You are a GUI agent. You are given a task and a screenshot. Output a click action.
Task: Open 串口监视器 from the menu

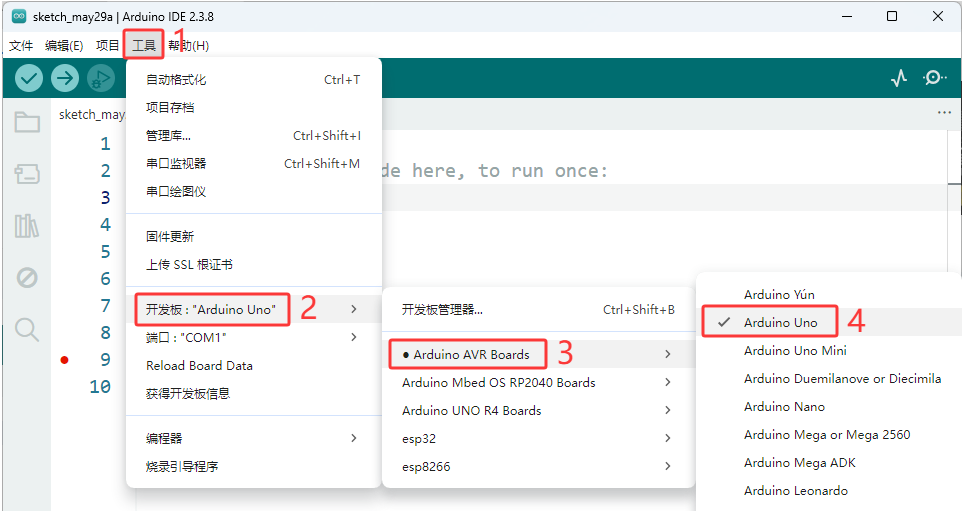[x=254, y=163]
